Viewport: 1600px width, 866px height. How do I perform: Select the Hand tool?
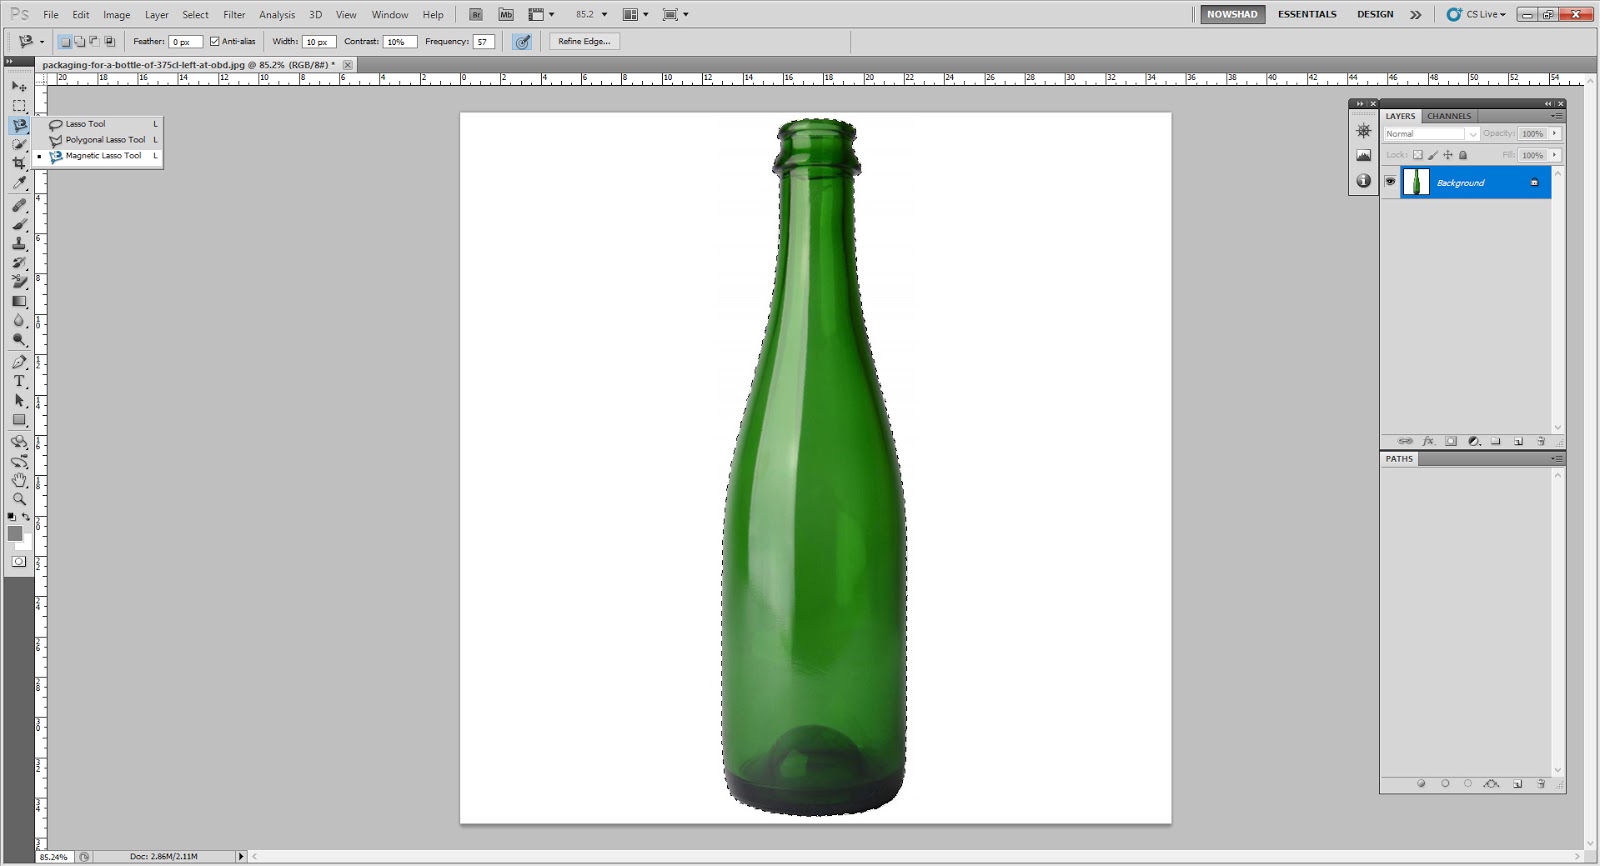pos(19,480)
